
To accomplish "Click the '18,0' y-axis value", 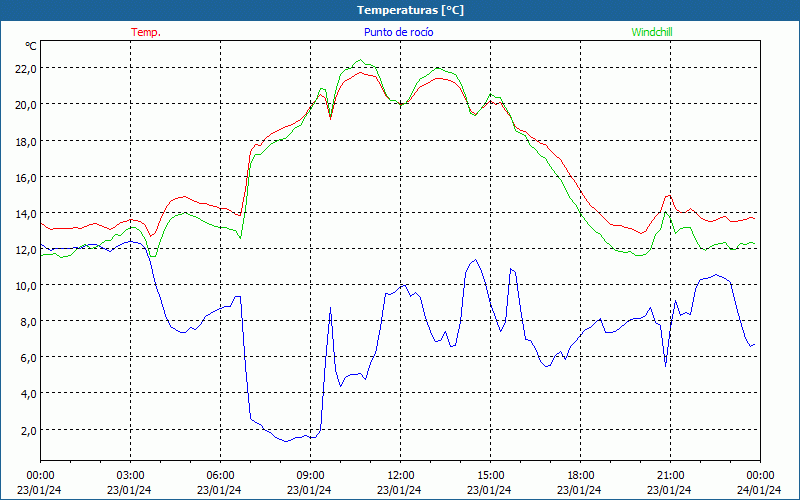I will [x=26, y=141].
